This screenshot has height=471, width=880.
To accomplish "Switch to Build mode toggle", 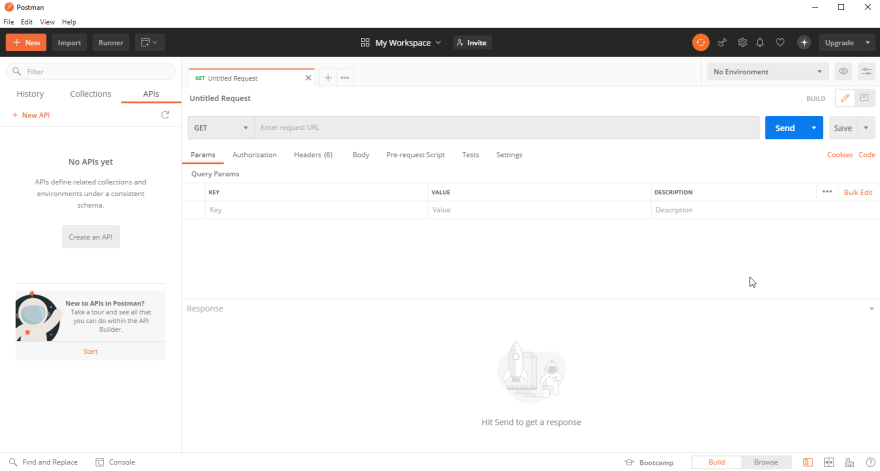I will [717, 463].
